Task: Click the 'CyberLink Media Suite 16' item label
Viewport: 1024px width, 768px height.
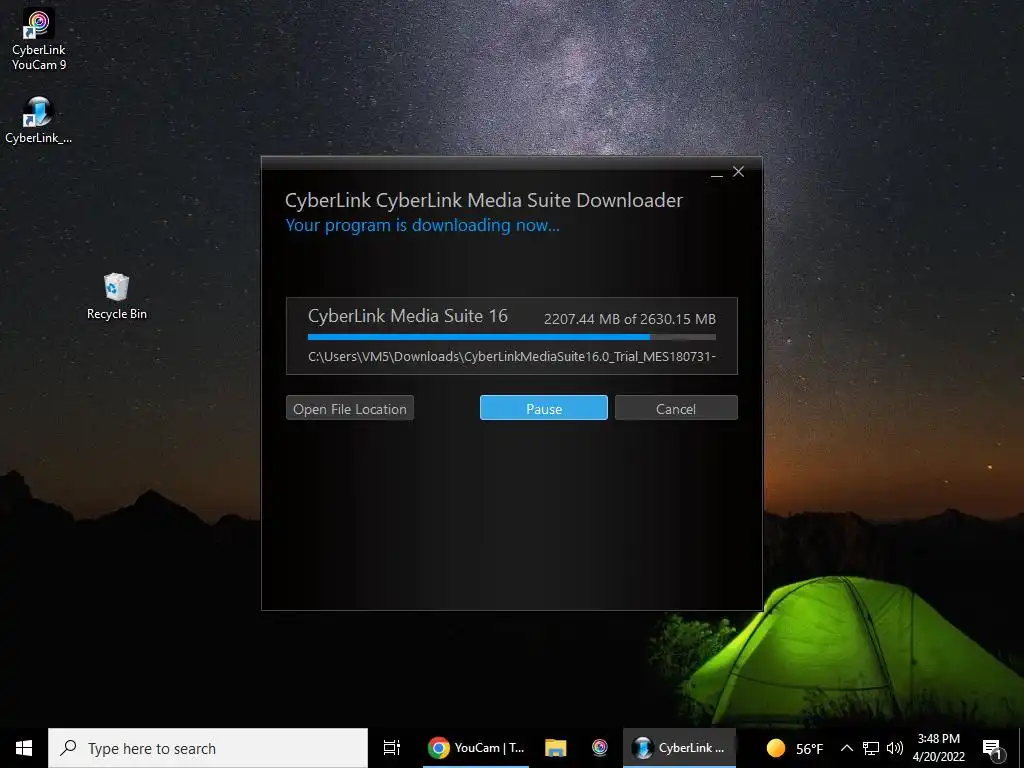Action: pyautogui.click(x=408, y=316)
